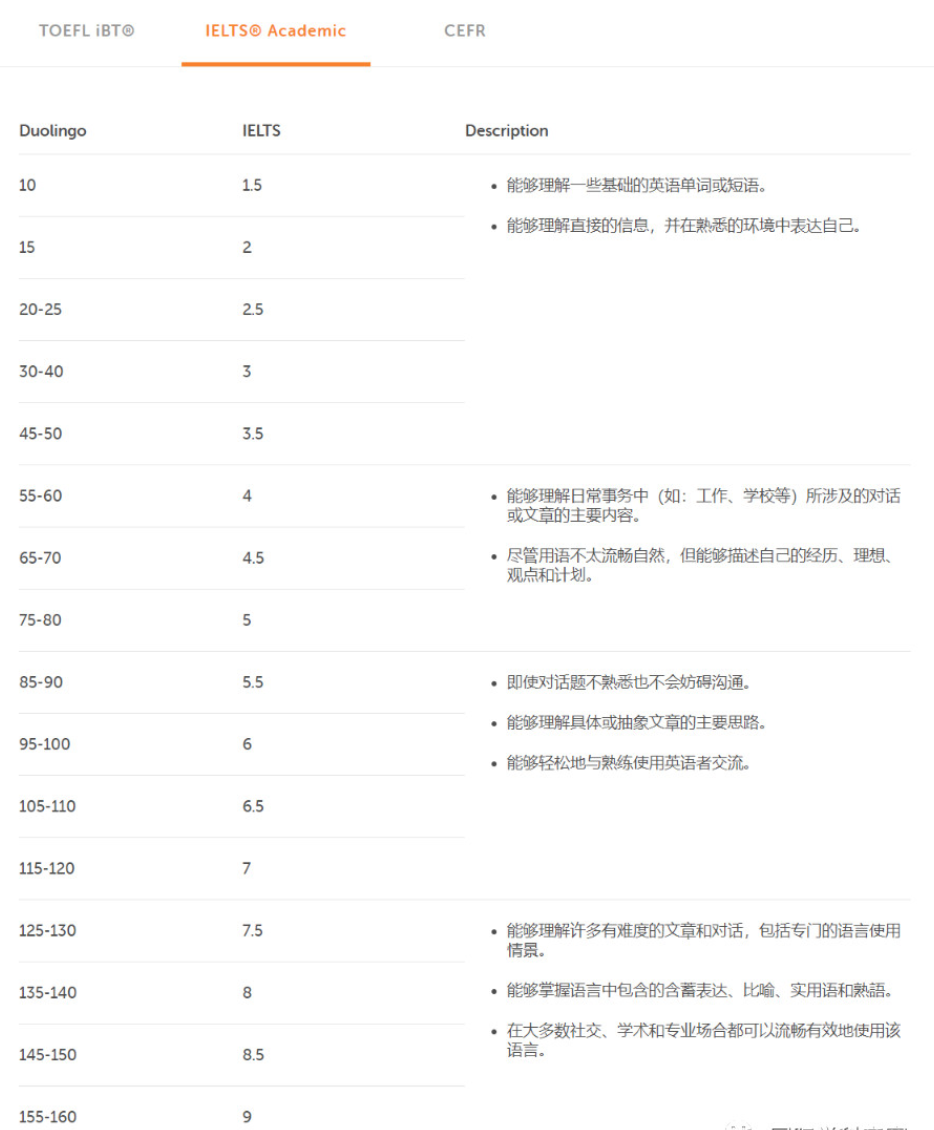Click the IELTS 5.5 score value

[x=253, y=682]
